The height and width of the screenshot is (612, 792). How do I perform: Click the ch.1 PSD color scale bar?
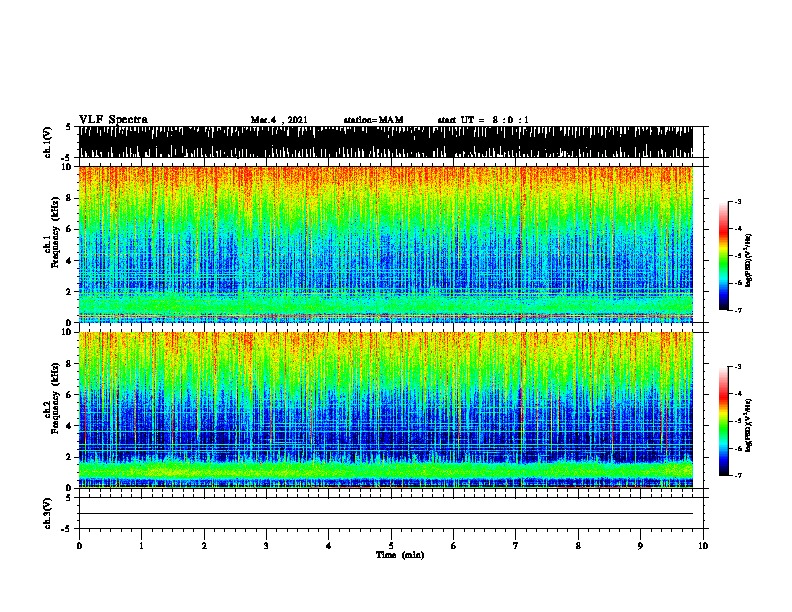click(724, 256)
